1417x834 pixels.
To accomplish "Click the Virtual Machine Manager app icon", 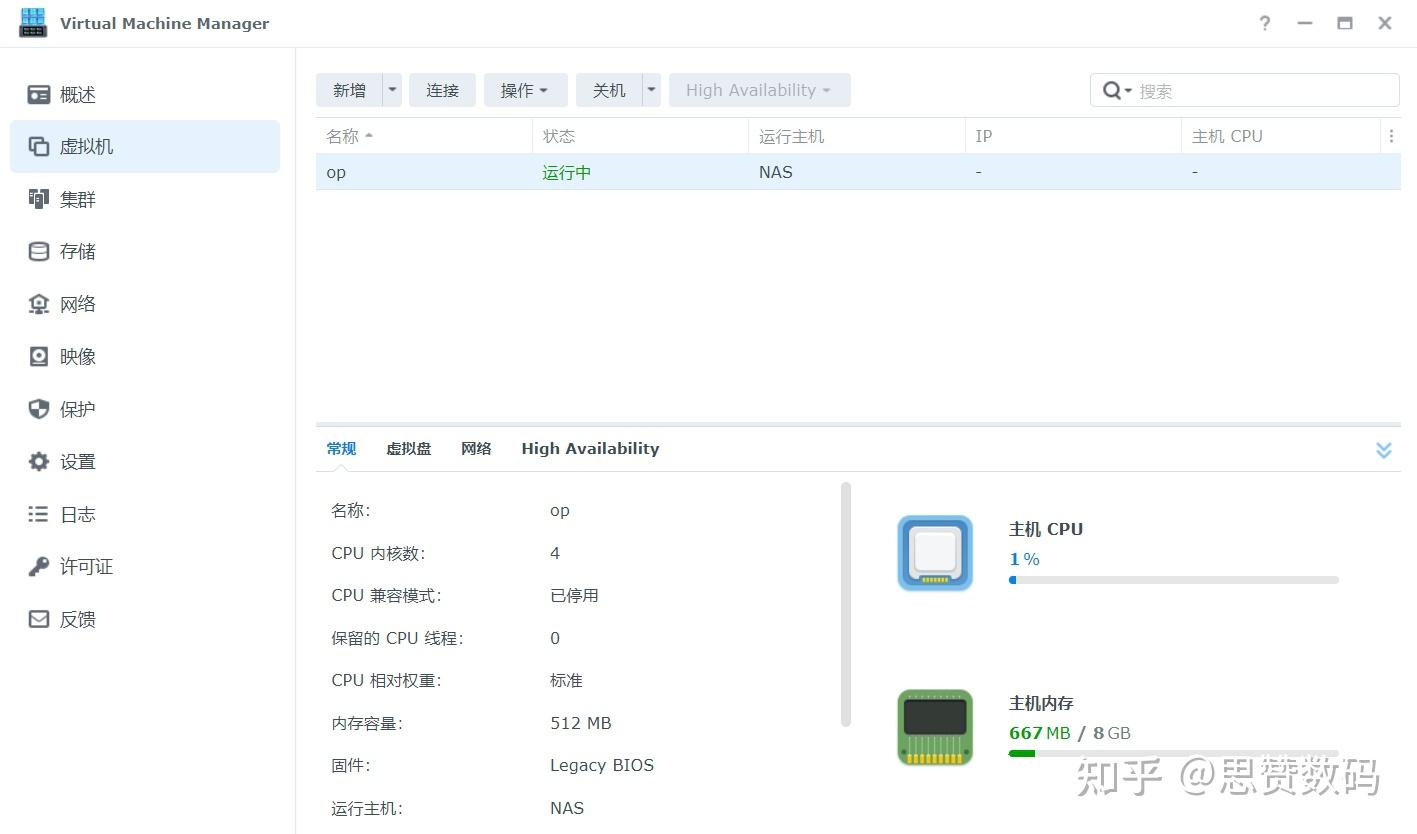I will point(33,23).
